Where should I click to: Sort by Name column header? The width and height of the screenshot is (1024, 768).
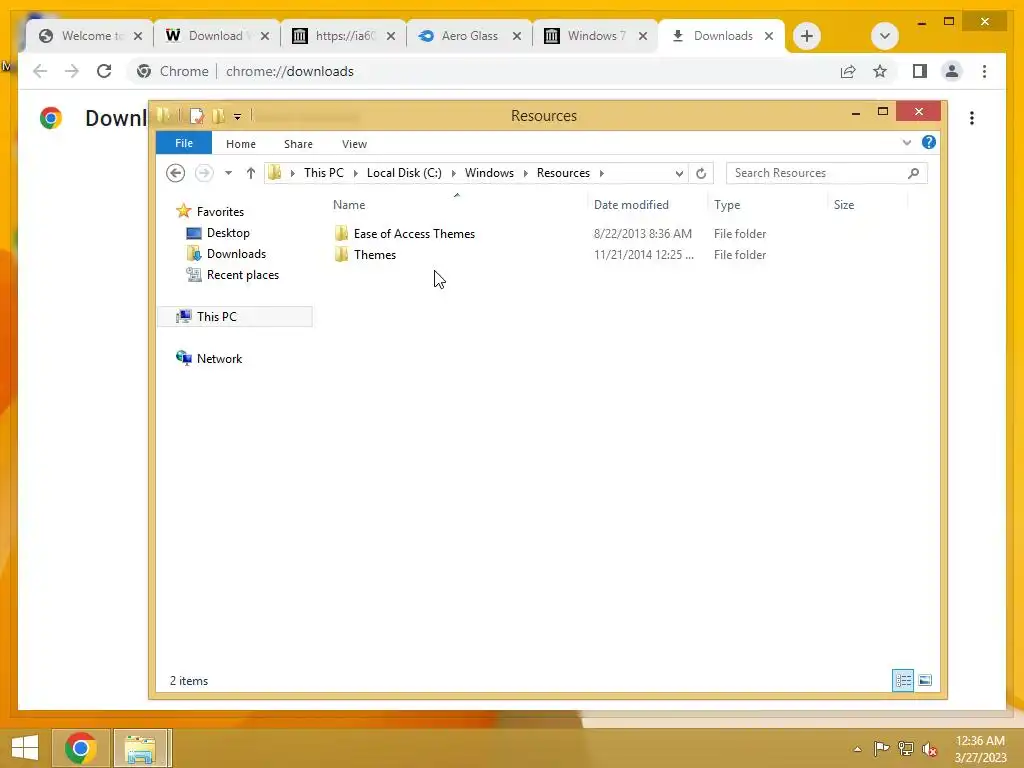point(349,205)
